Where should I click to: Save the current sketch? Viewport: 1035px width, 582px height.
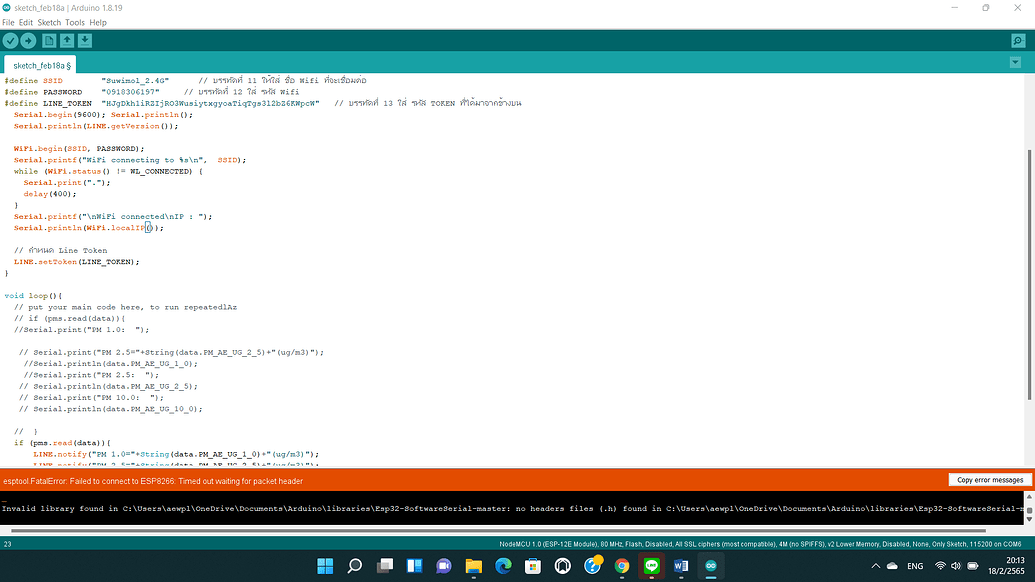[84, 41]
